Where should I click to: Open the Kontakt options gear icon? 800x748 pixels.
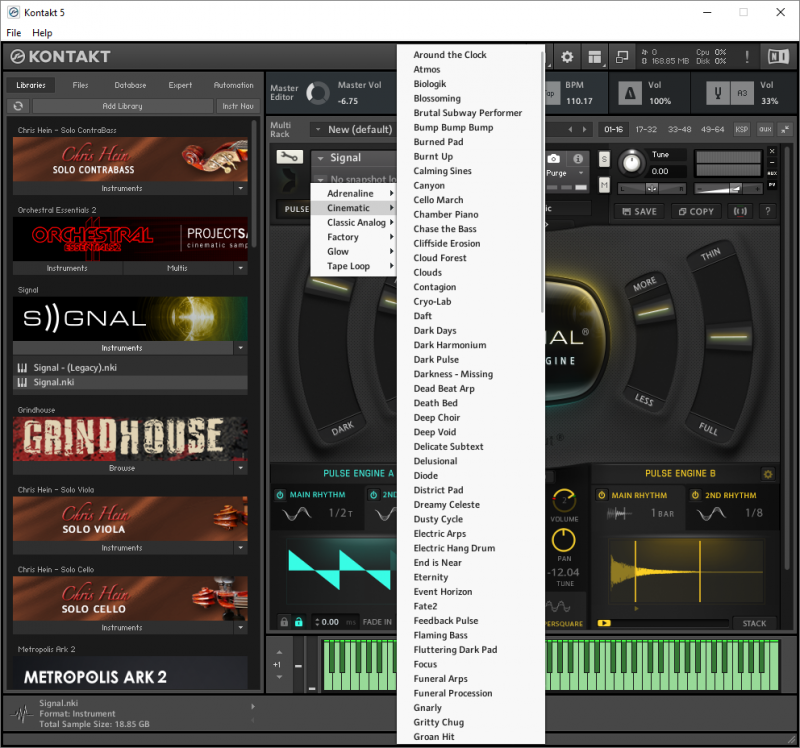tap(568, 57)
